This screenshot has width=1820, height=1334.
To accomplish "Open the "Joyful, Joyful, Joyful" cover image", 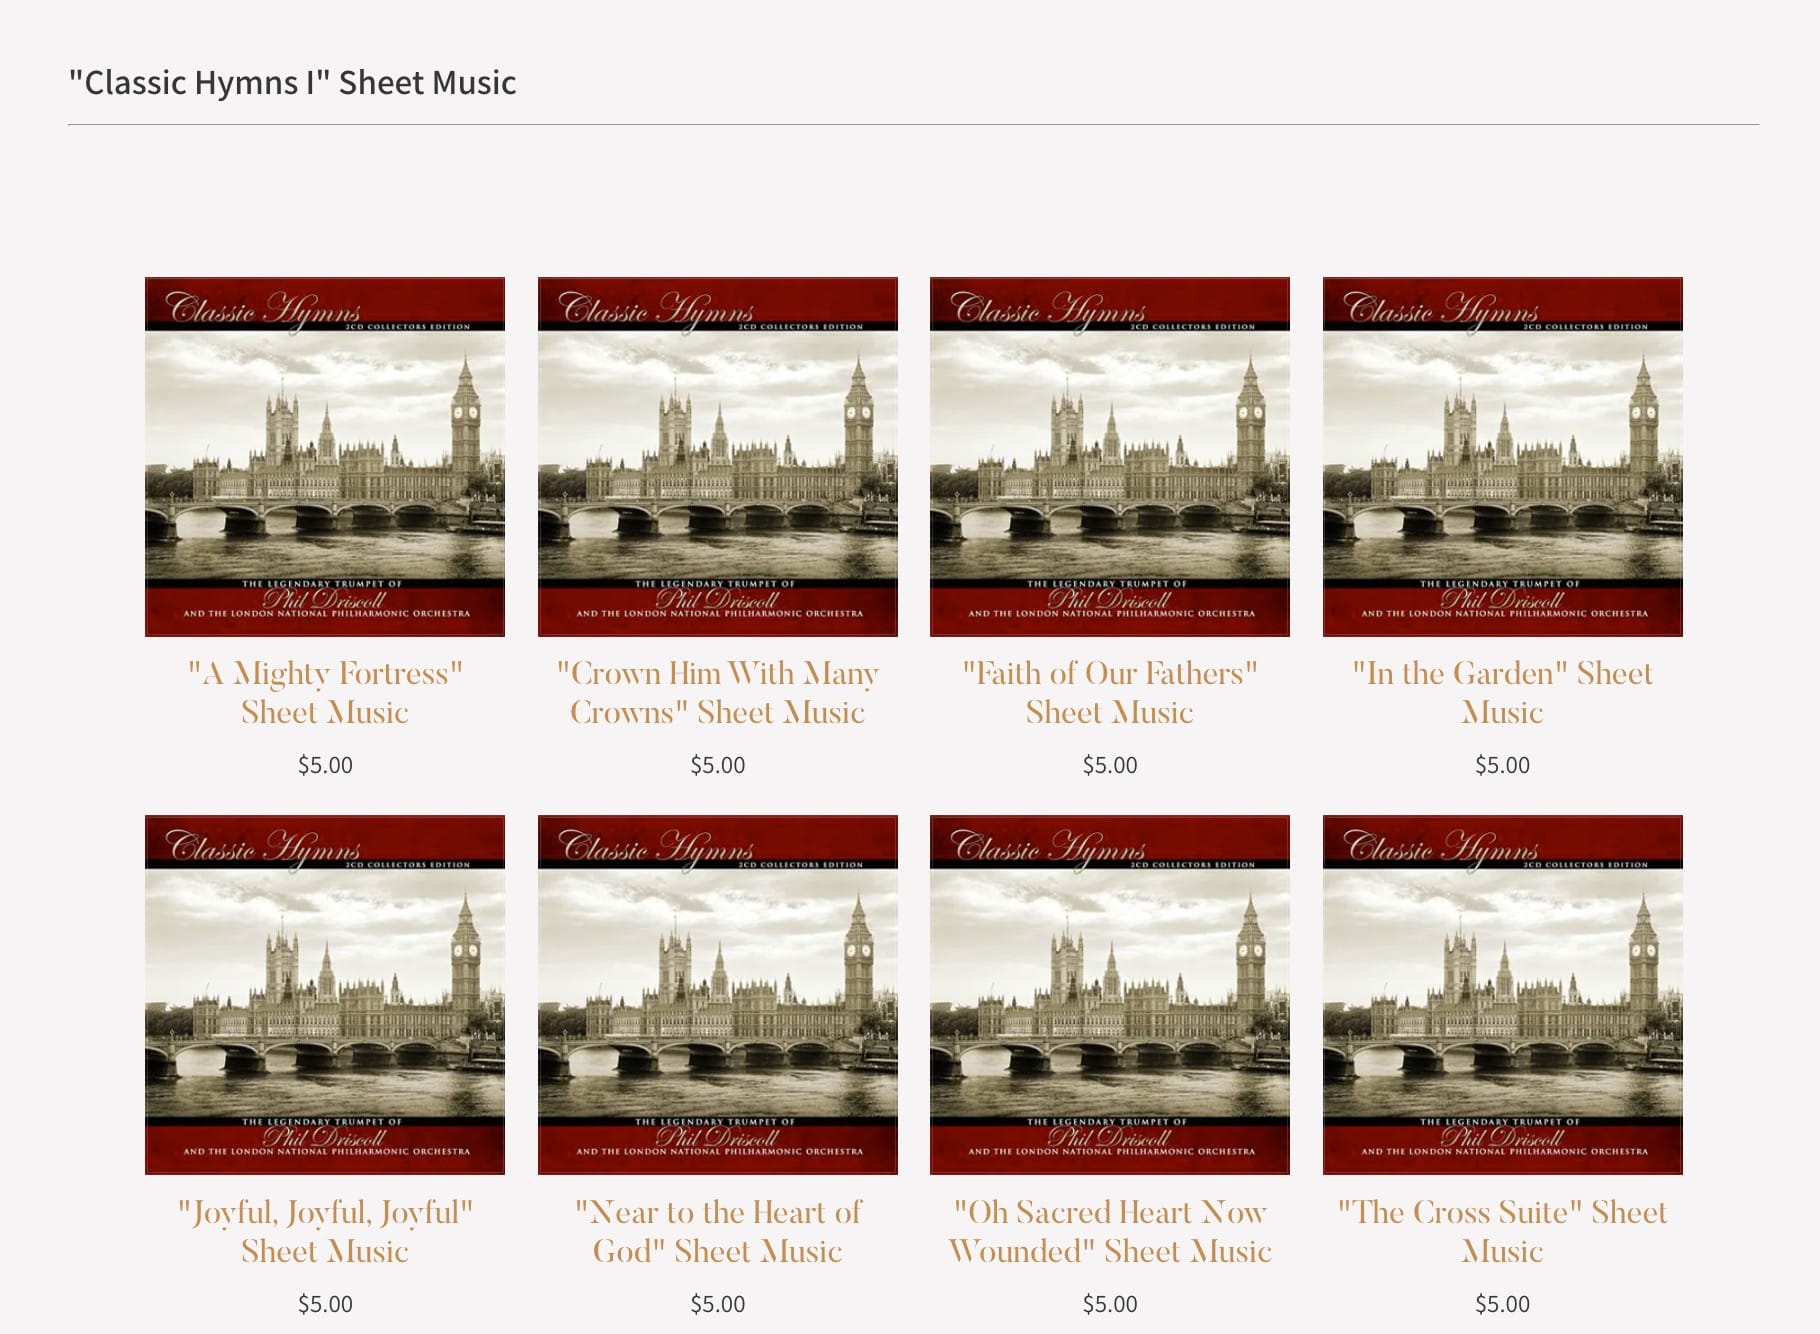I will [325, 995].
